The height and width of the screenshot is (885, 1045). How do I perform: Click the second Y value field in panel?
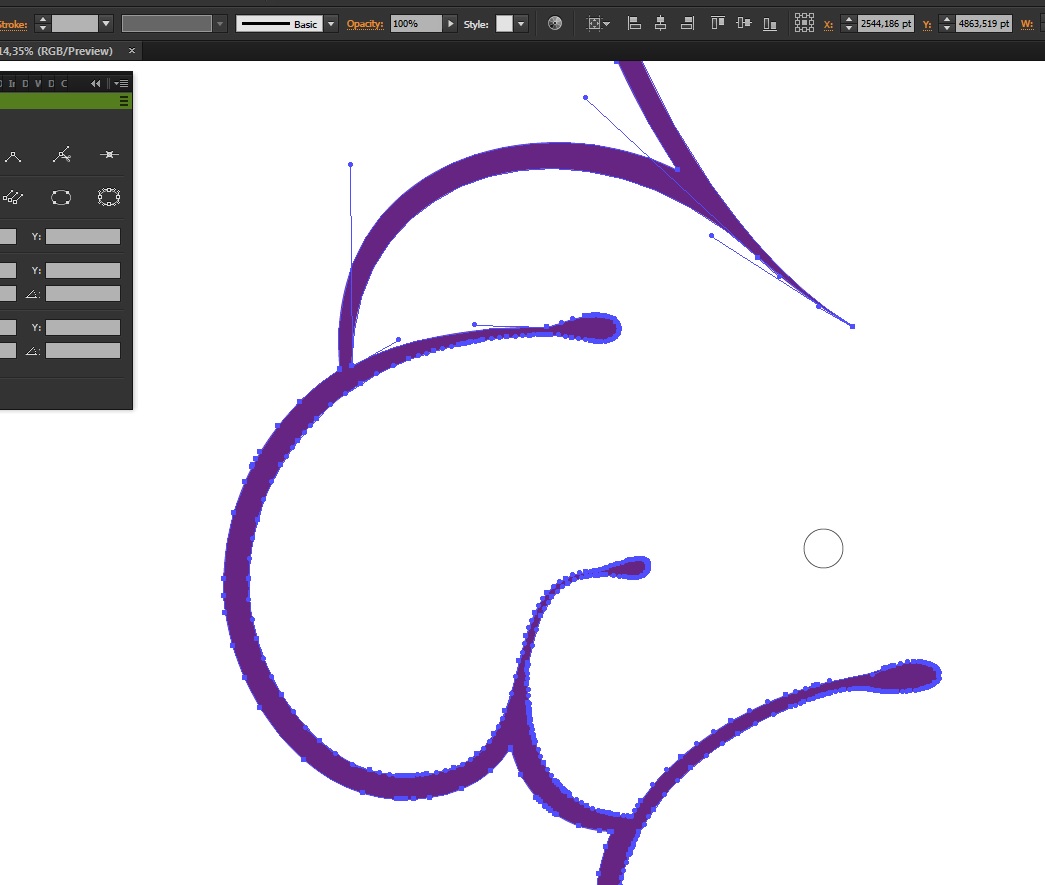click(x=83, y=271)
